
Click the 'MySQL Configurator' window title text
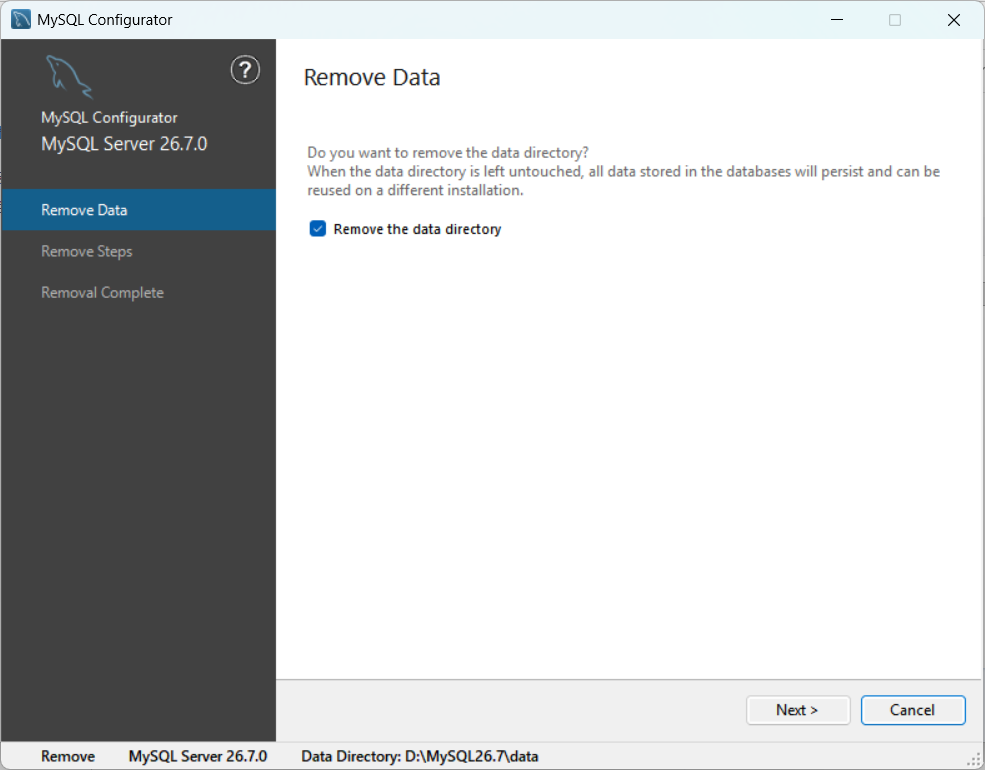point(104,20)
